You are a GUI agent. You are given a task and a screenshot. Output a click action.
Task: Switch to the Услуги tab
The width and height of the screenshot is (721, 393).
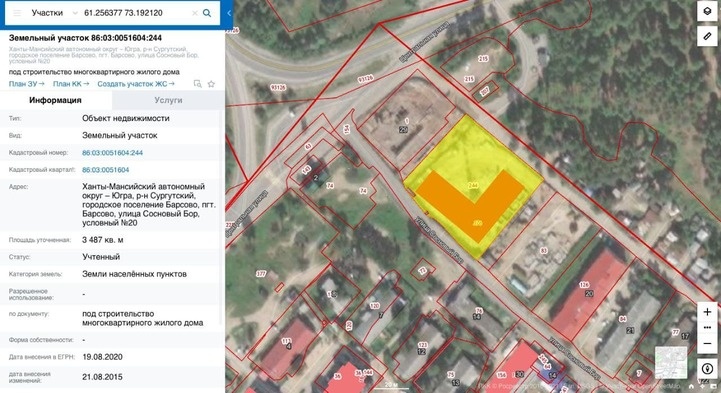click(x=168, y=100)
